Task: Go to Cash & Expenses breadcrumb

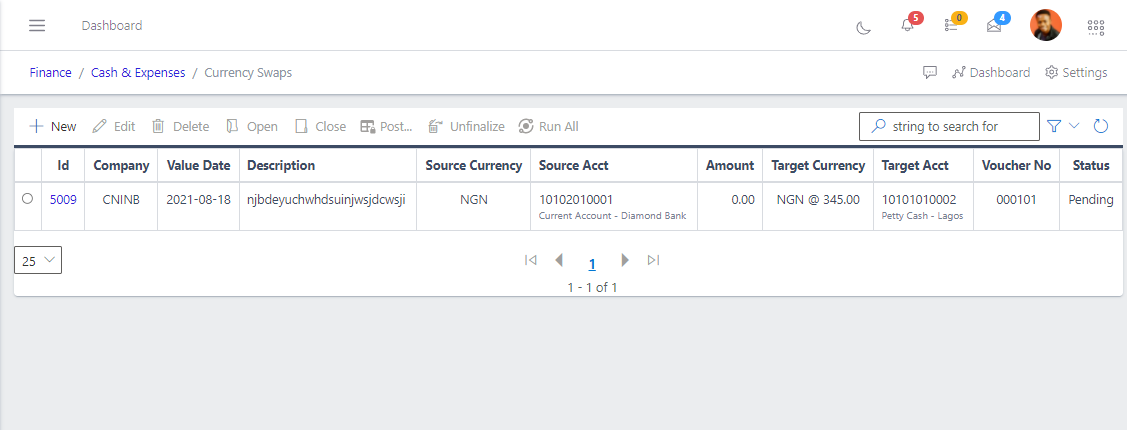Action: point(138,73)
